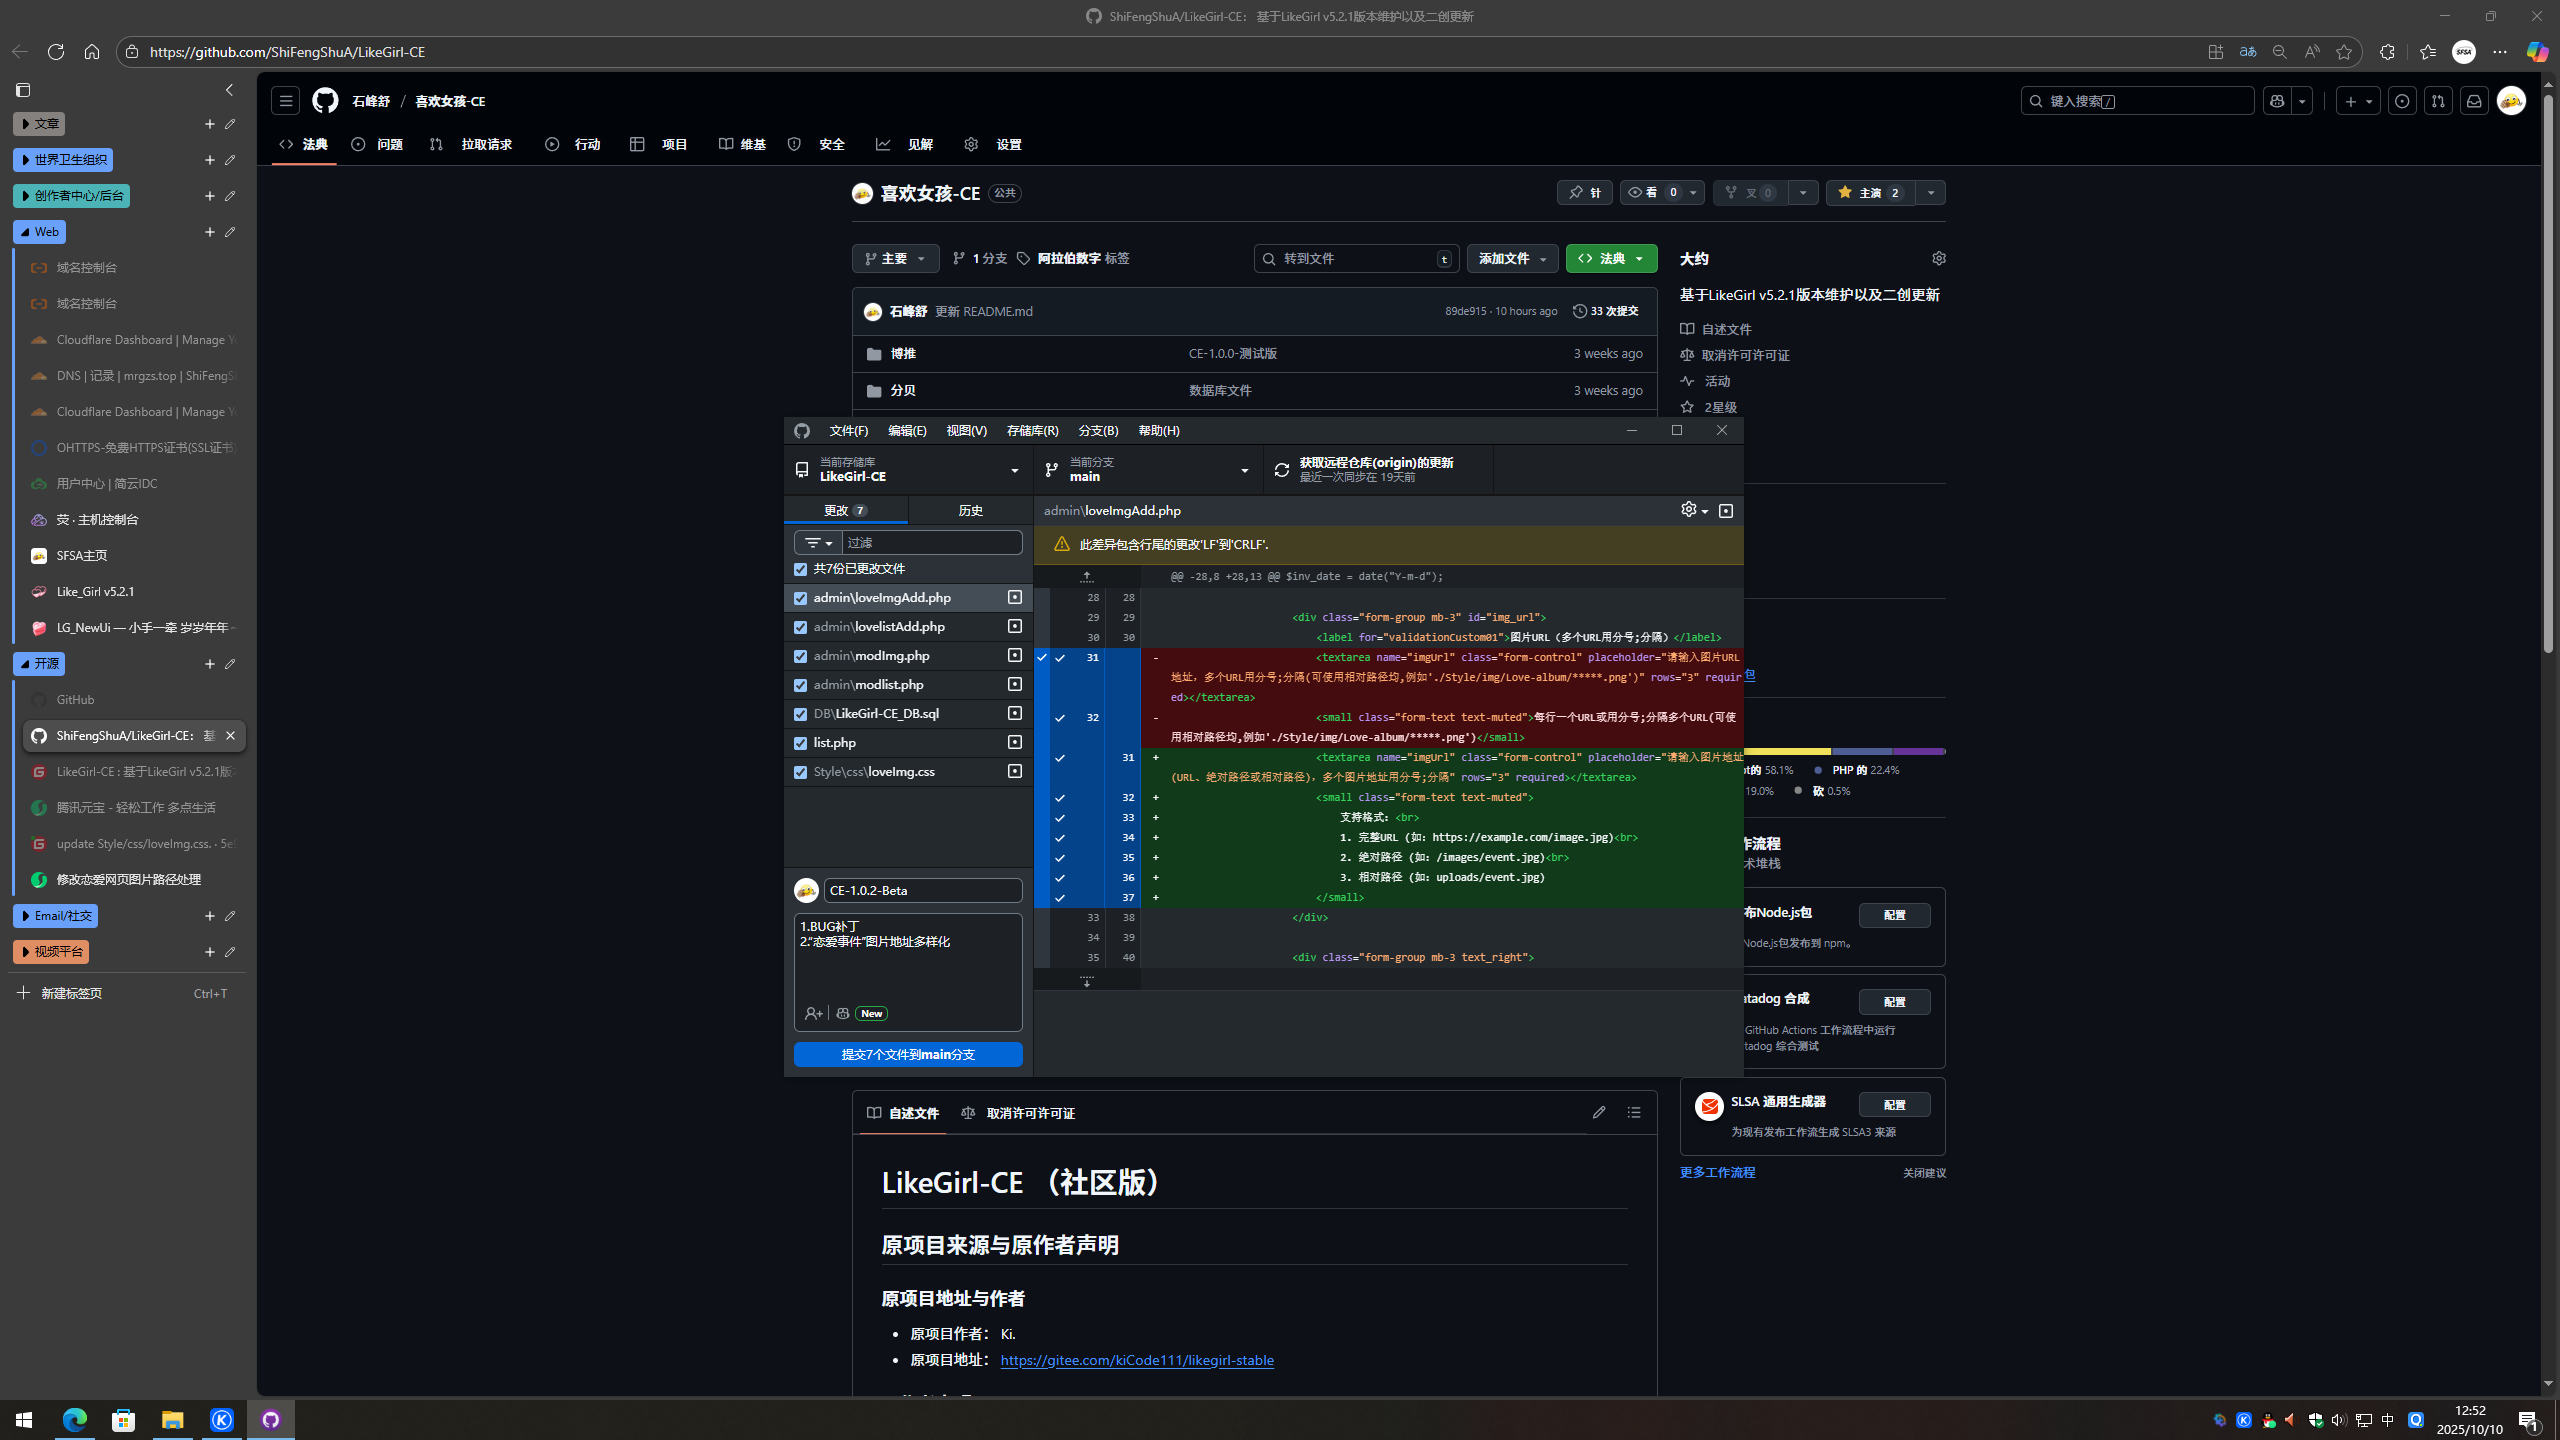Edit the README using the pencil icon
The height and width of the screenshot is (1440, 2560).
1598,1112
